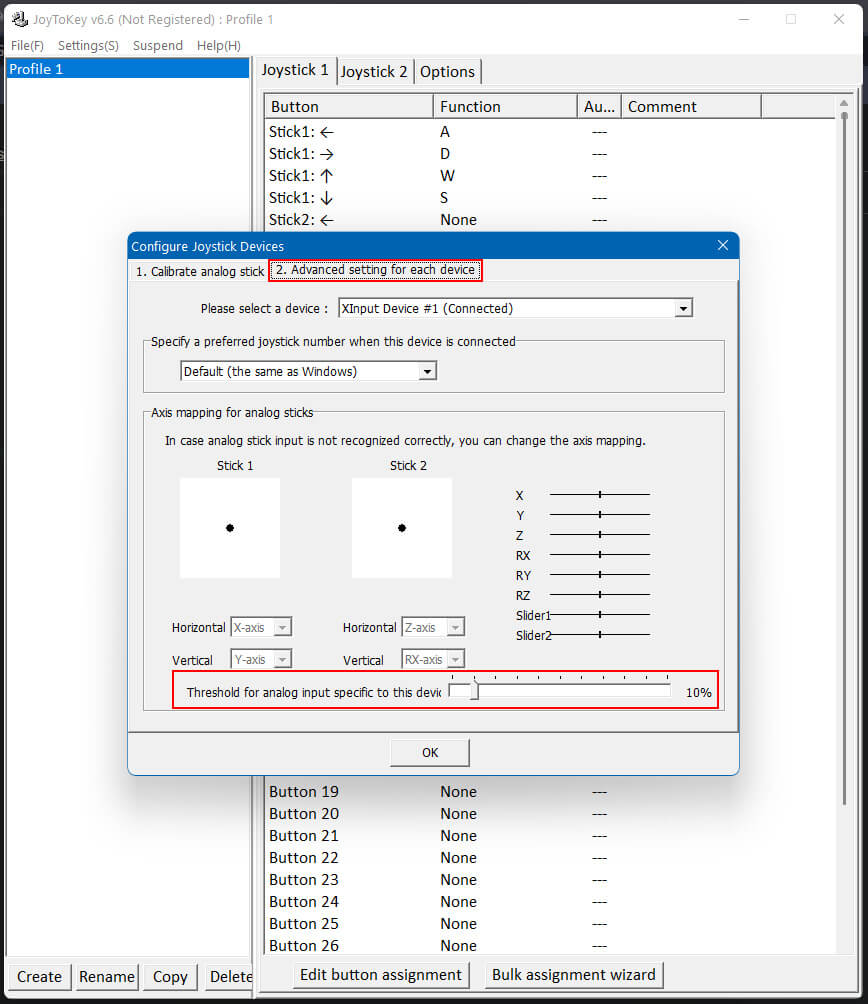Switch to the Options tab
868x1004 pixels.
pos(447,72)
